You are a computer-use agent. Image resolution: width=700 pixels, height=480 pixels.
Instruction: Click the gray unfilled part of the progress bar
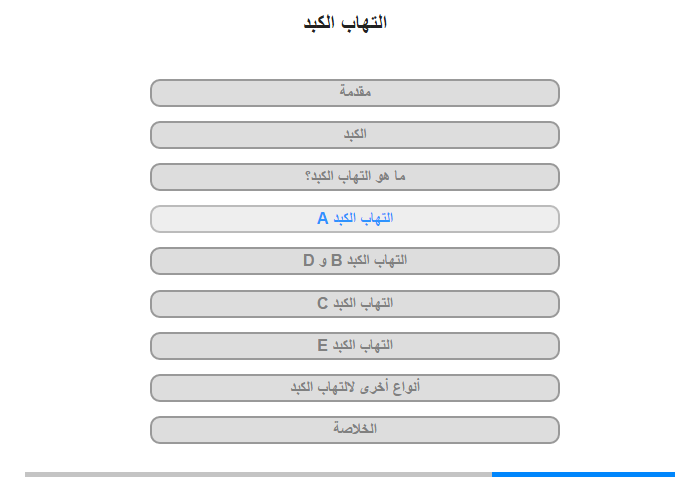pyautogui.click(x=258, y=474)
